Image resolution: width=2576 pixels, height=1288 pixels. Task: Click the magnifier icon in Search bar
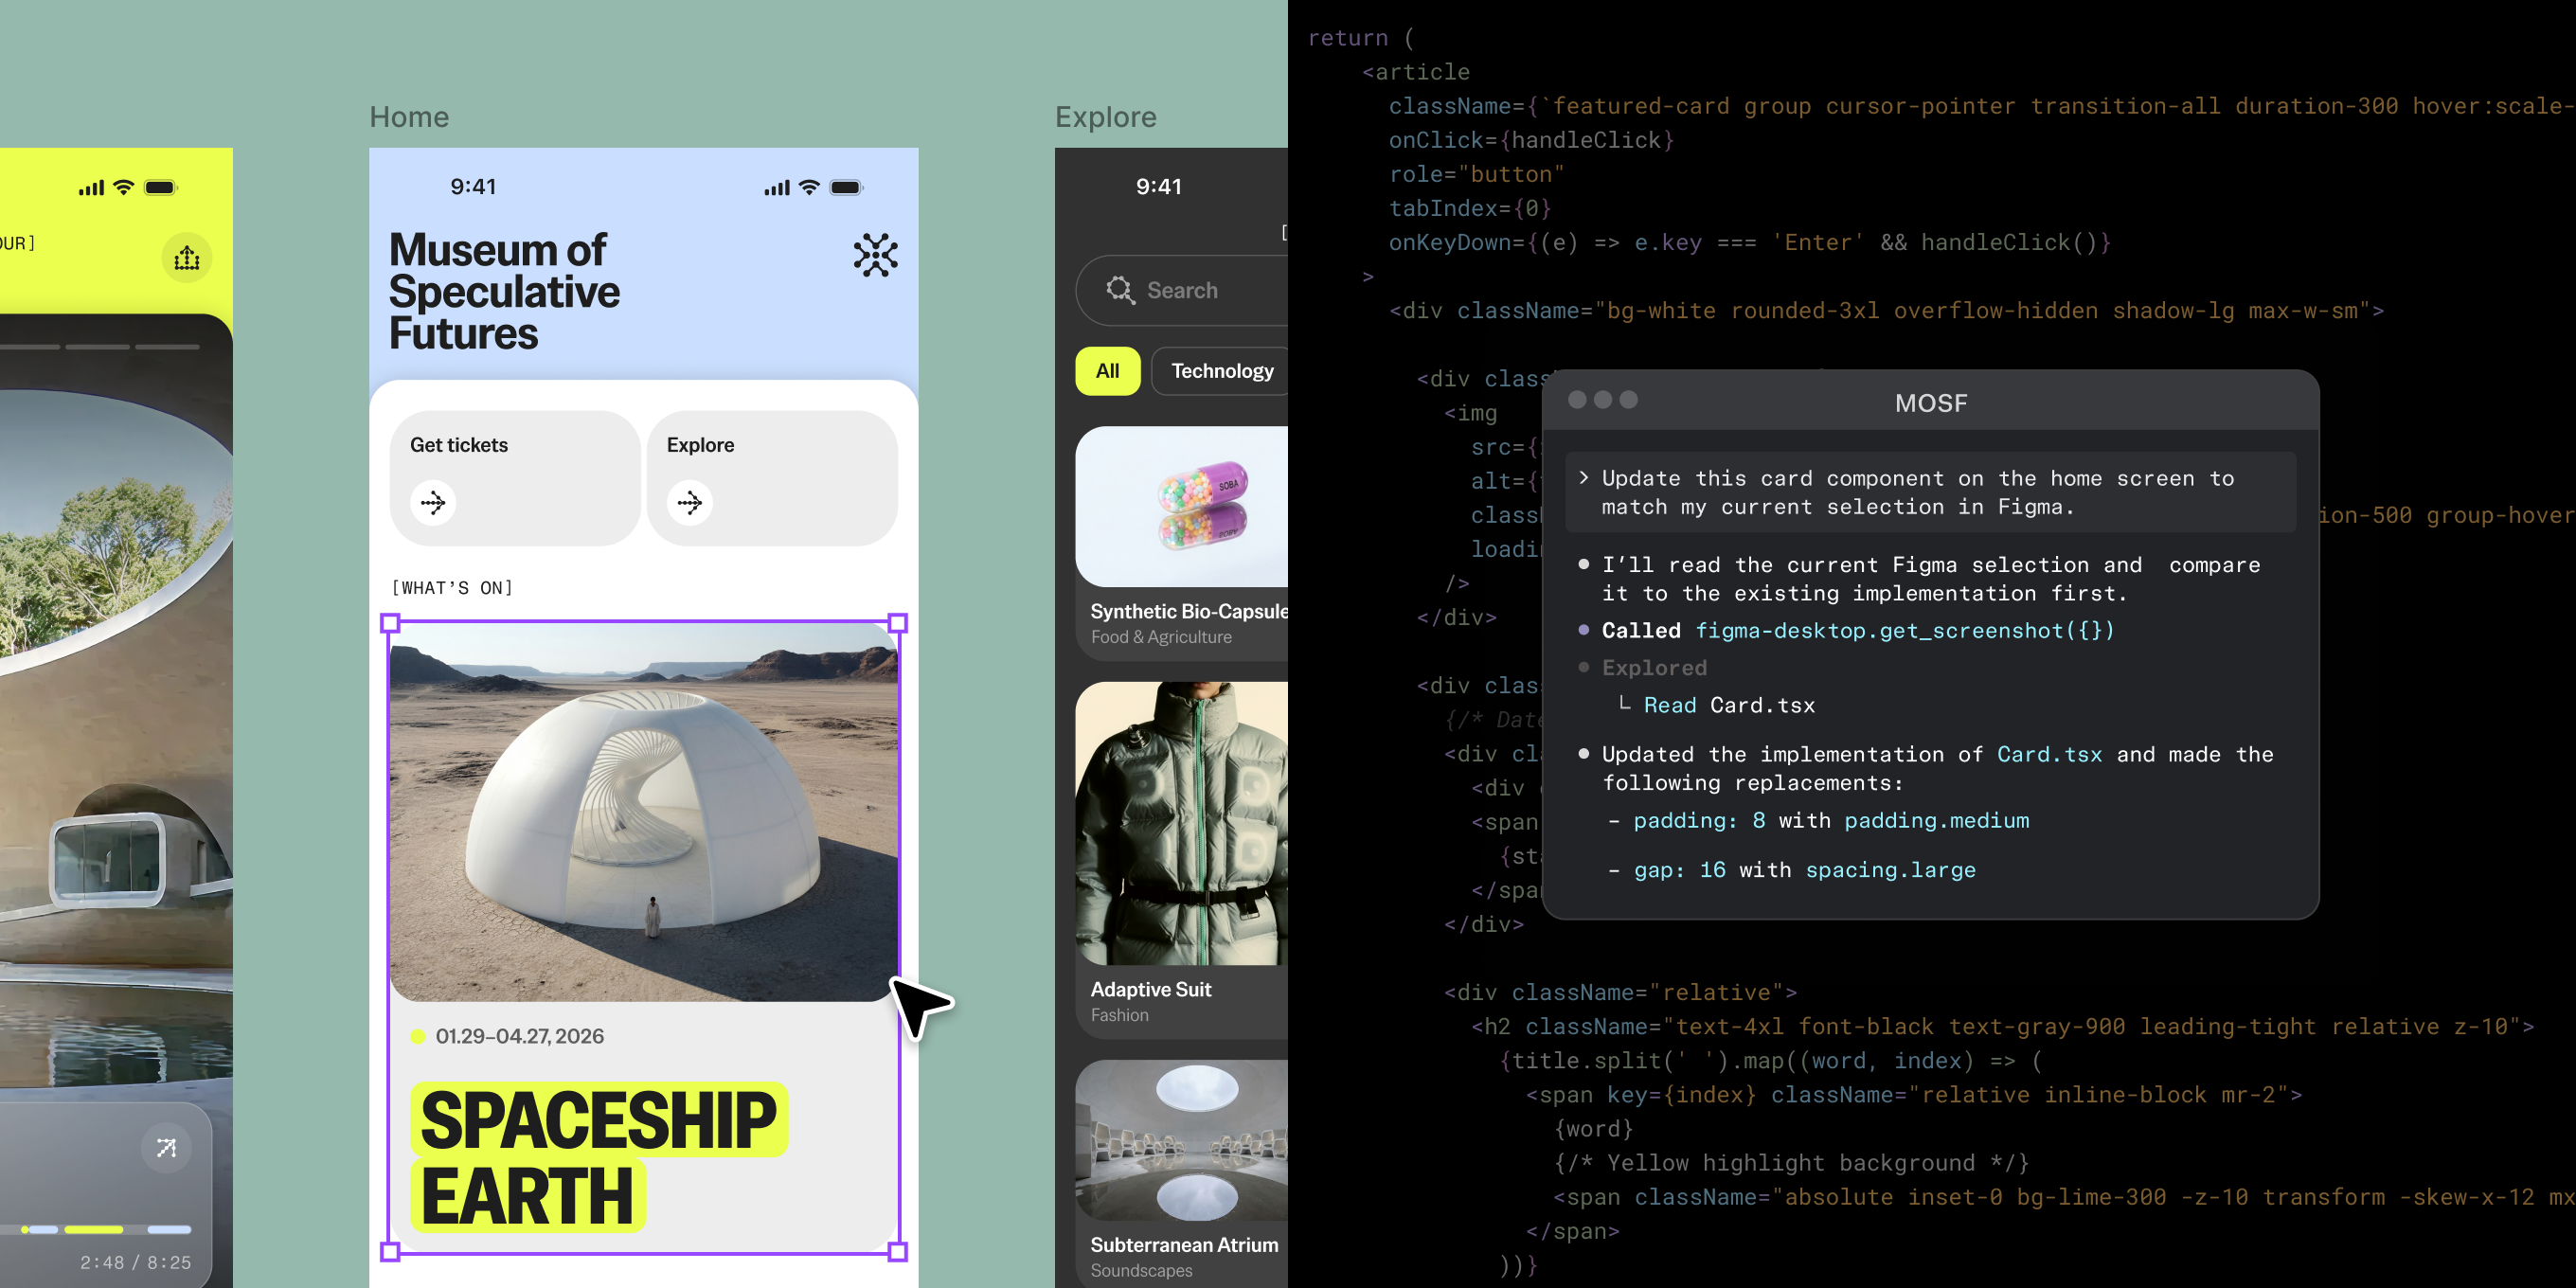click(x=1120, y=290)
